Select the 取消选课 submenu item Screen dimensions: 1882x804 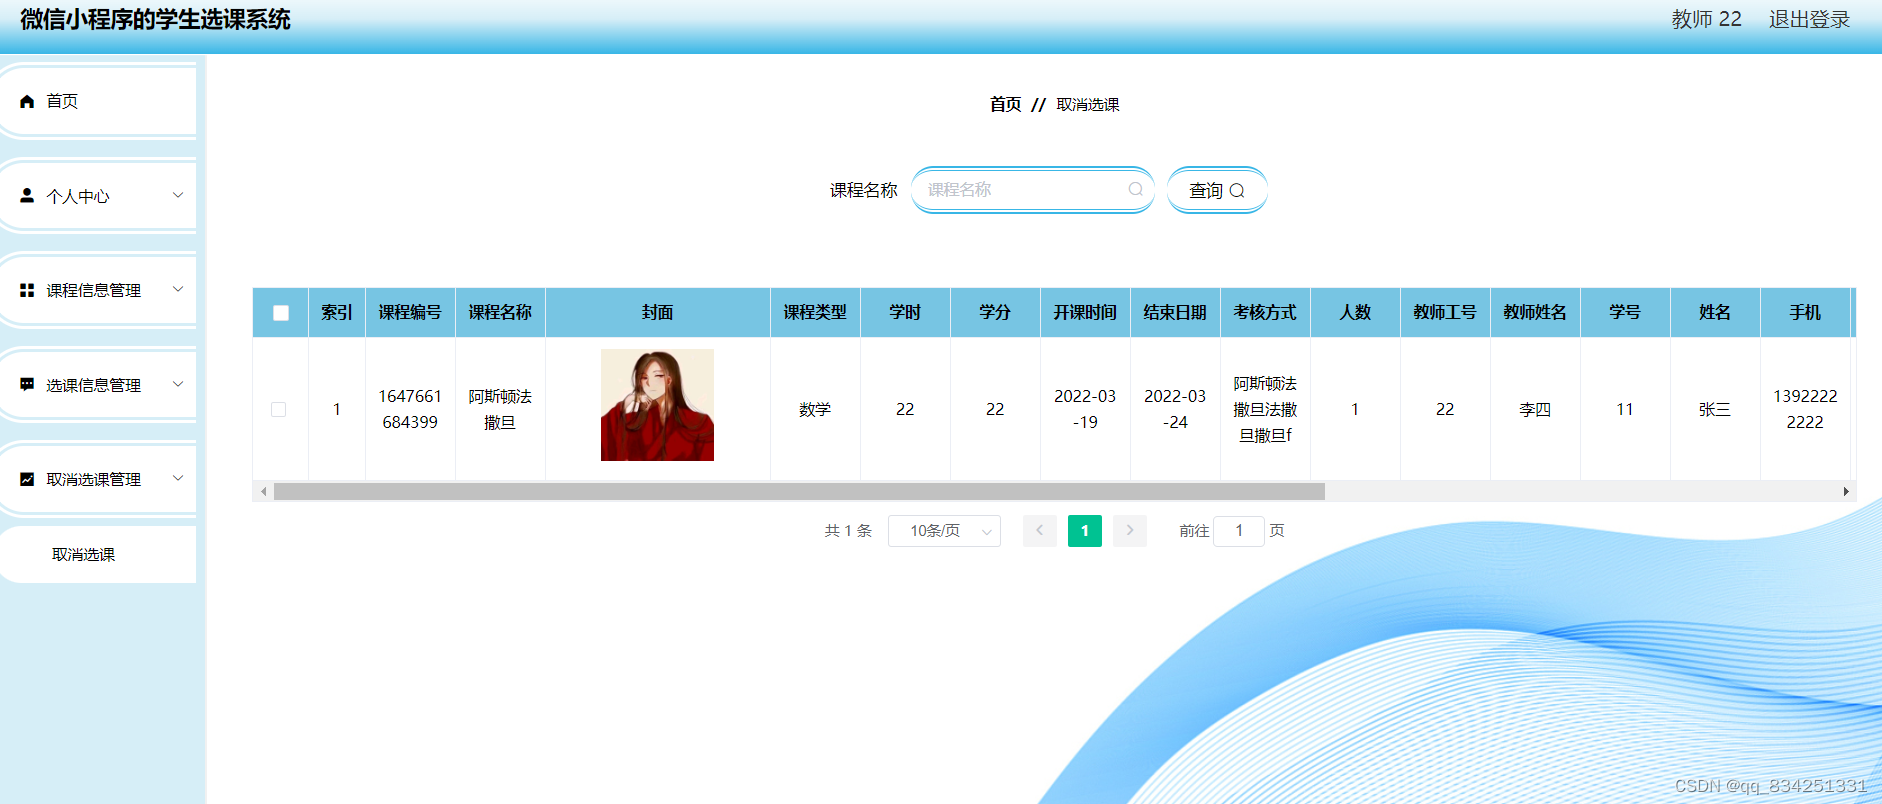[x=98, y=554]
